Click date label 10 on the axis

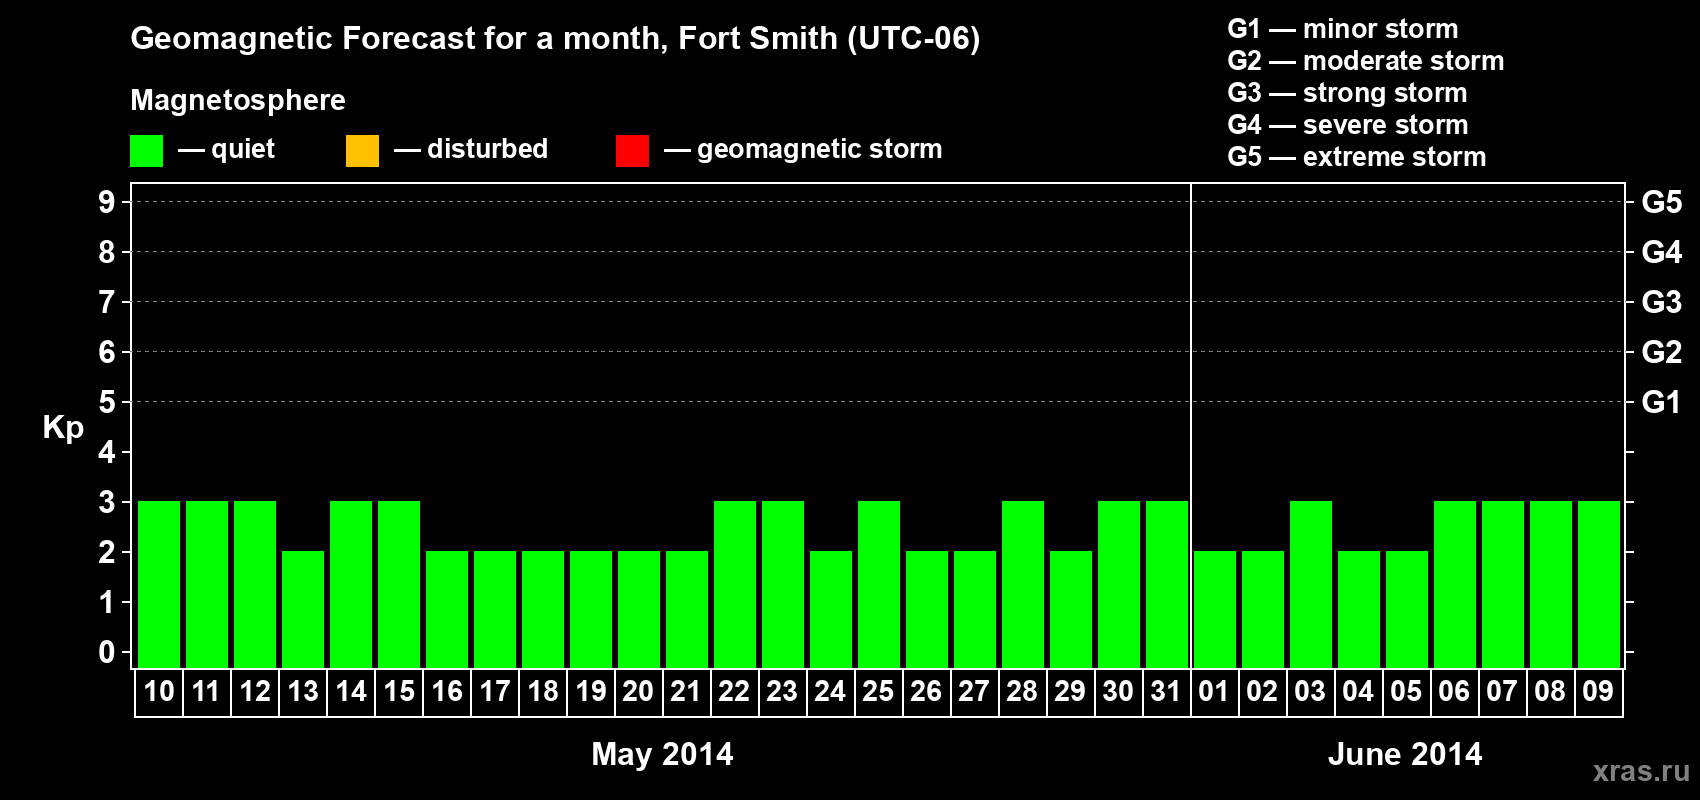(159, 691)
